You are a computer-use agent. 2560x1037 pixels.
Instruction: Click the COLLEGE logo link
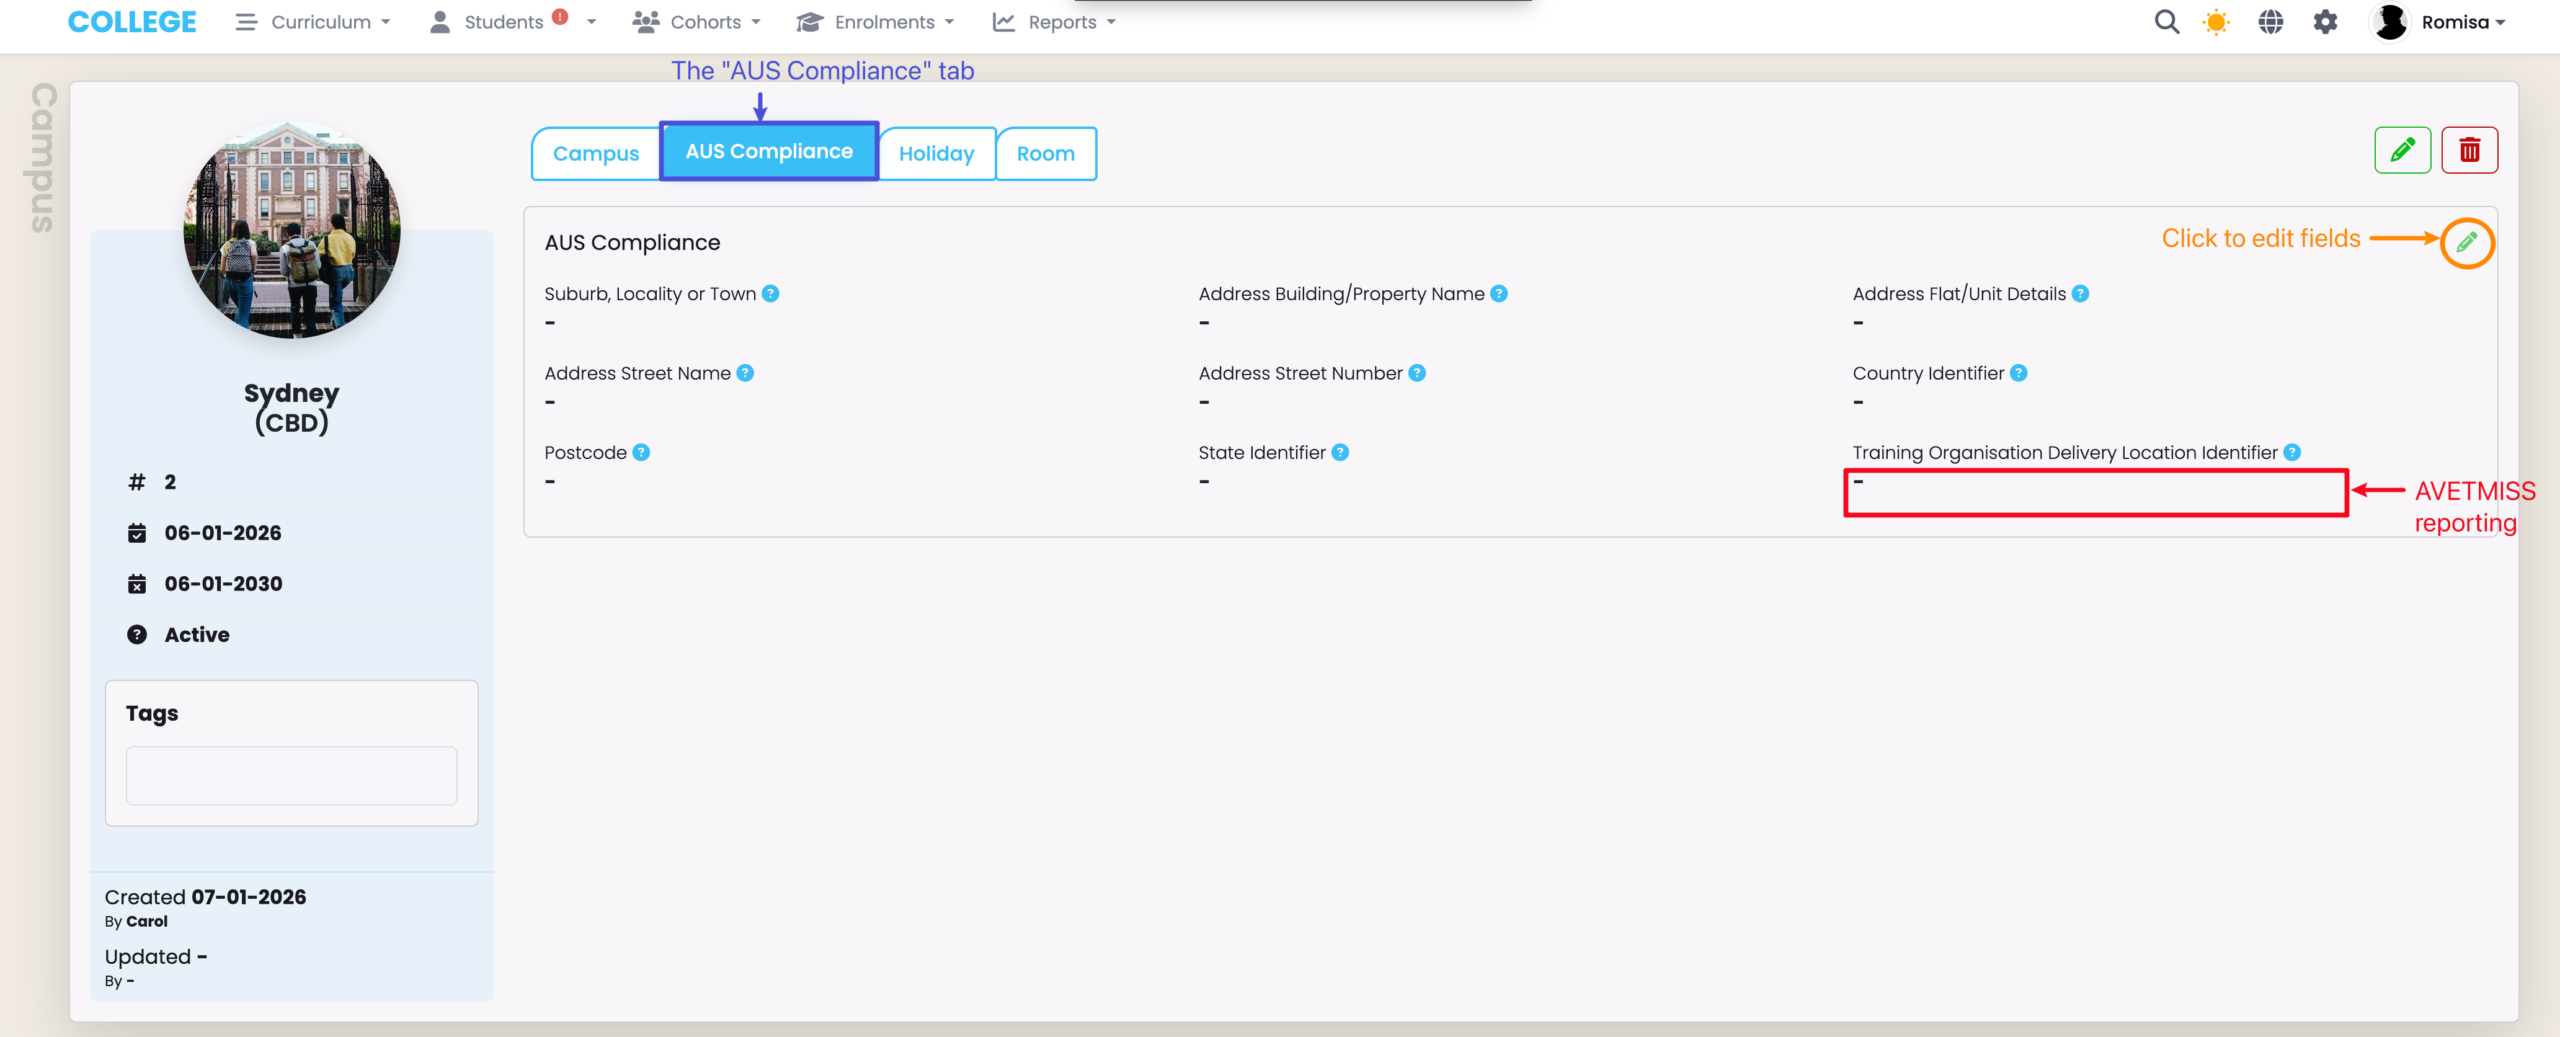pos(132,22)
